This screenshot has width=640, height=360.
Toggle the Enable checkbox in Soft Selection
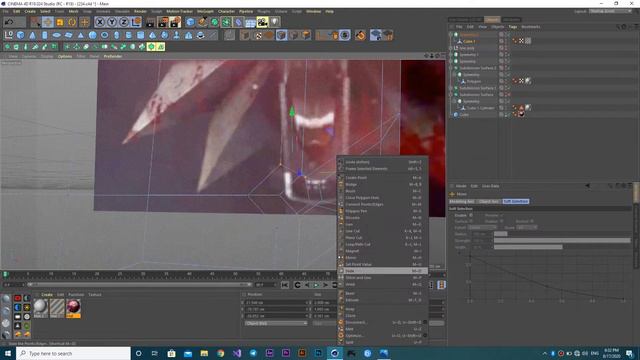(471, 215)
